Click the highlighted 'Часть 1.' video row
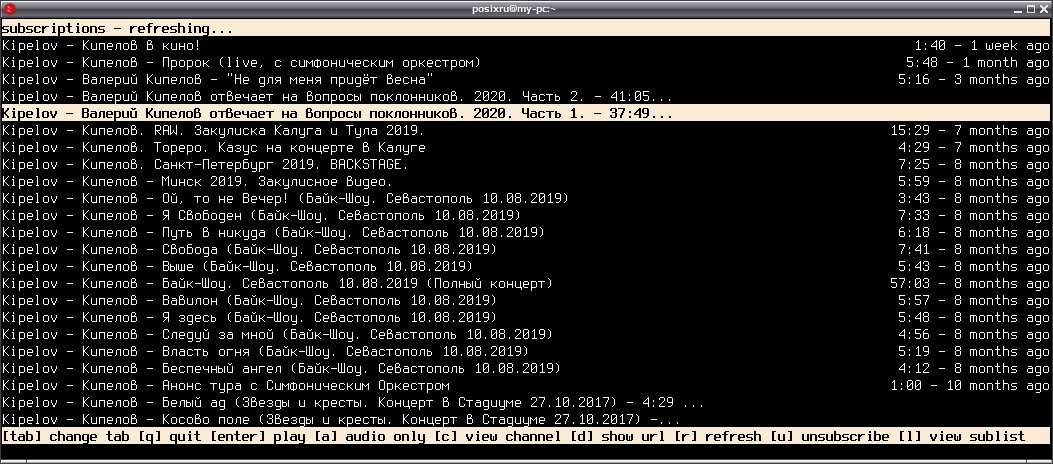The image size is (1053, 464). (526, 113)
